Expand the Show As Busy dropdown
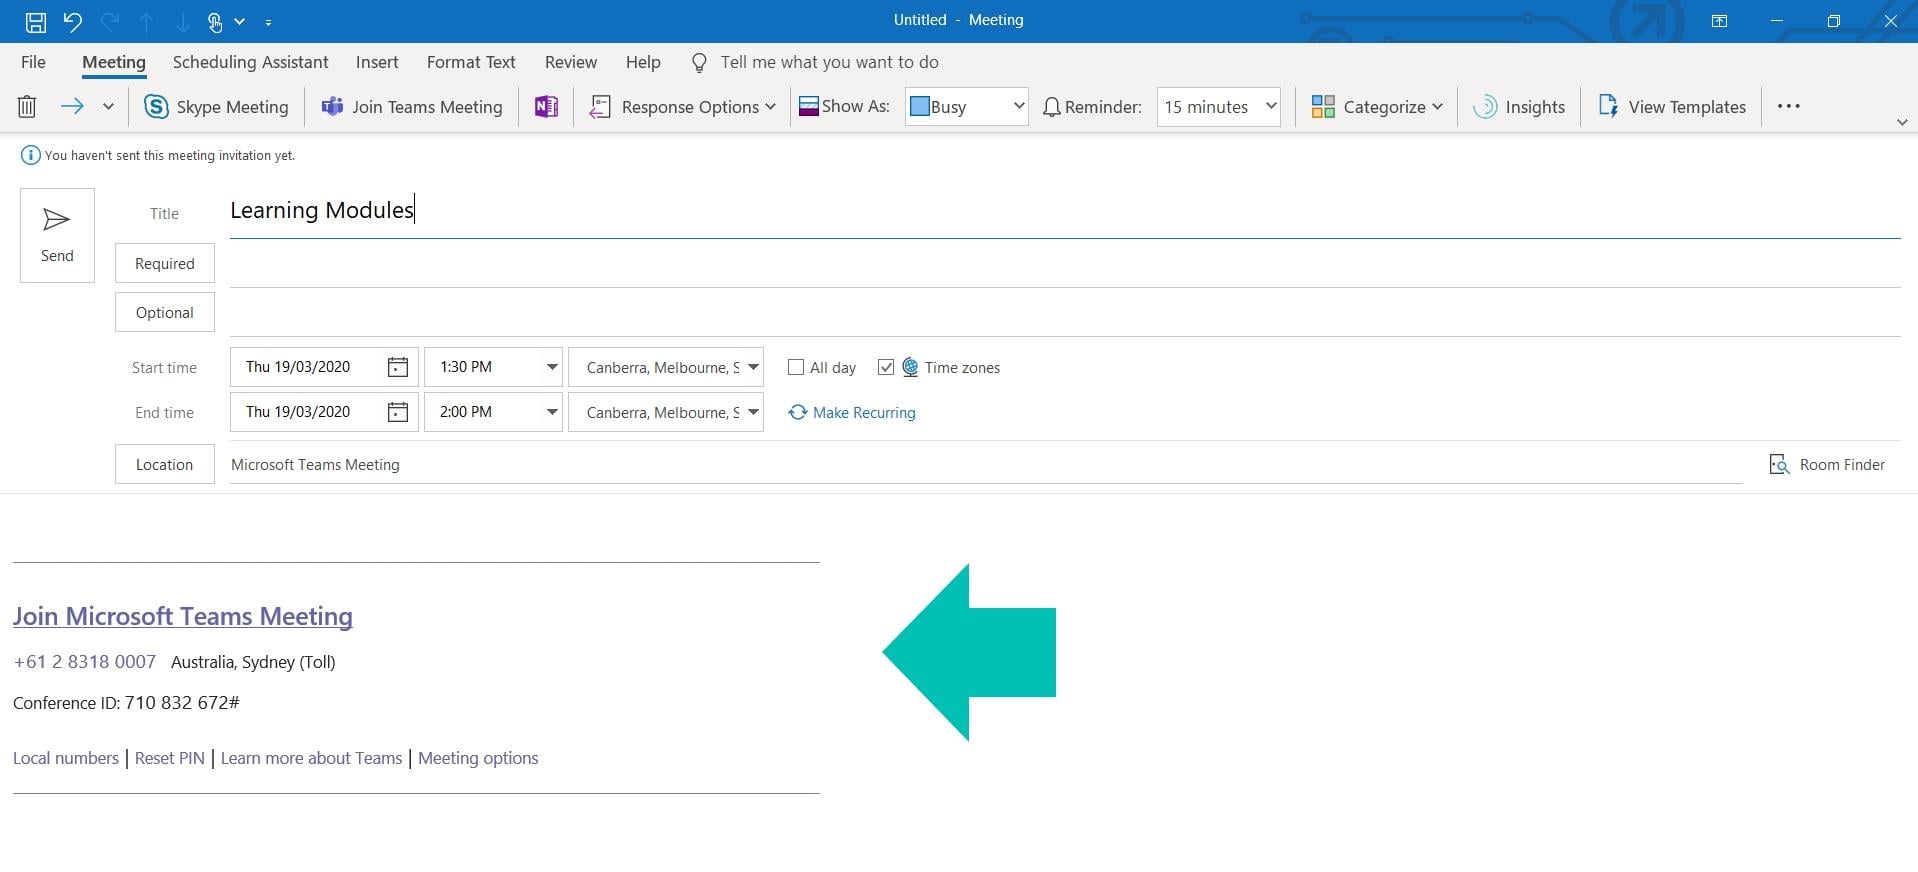1918x872 pixels. (x=1018, y=106)
